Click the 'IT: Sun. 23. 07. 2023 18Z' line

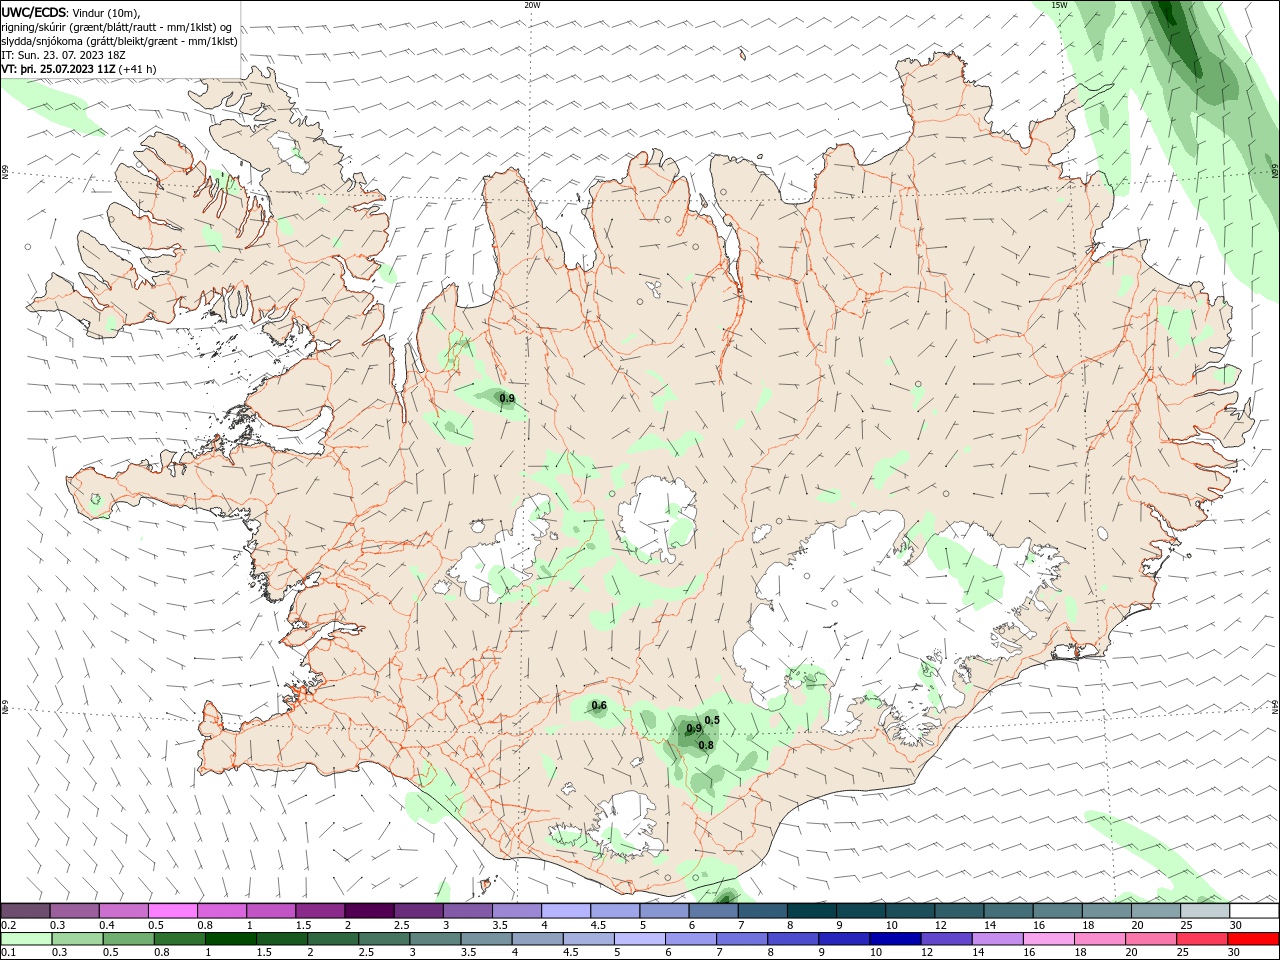[63, 55]
